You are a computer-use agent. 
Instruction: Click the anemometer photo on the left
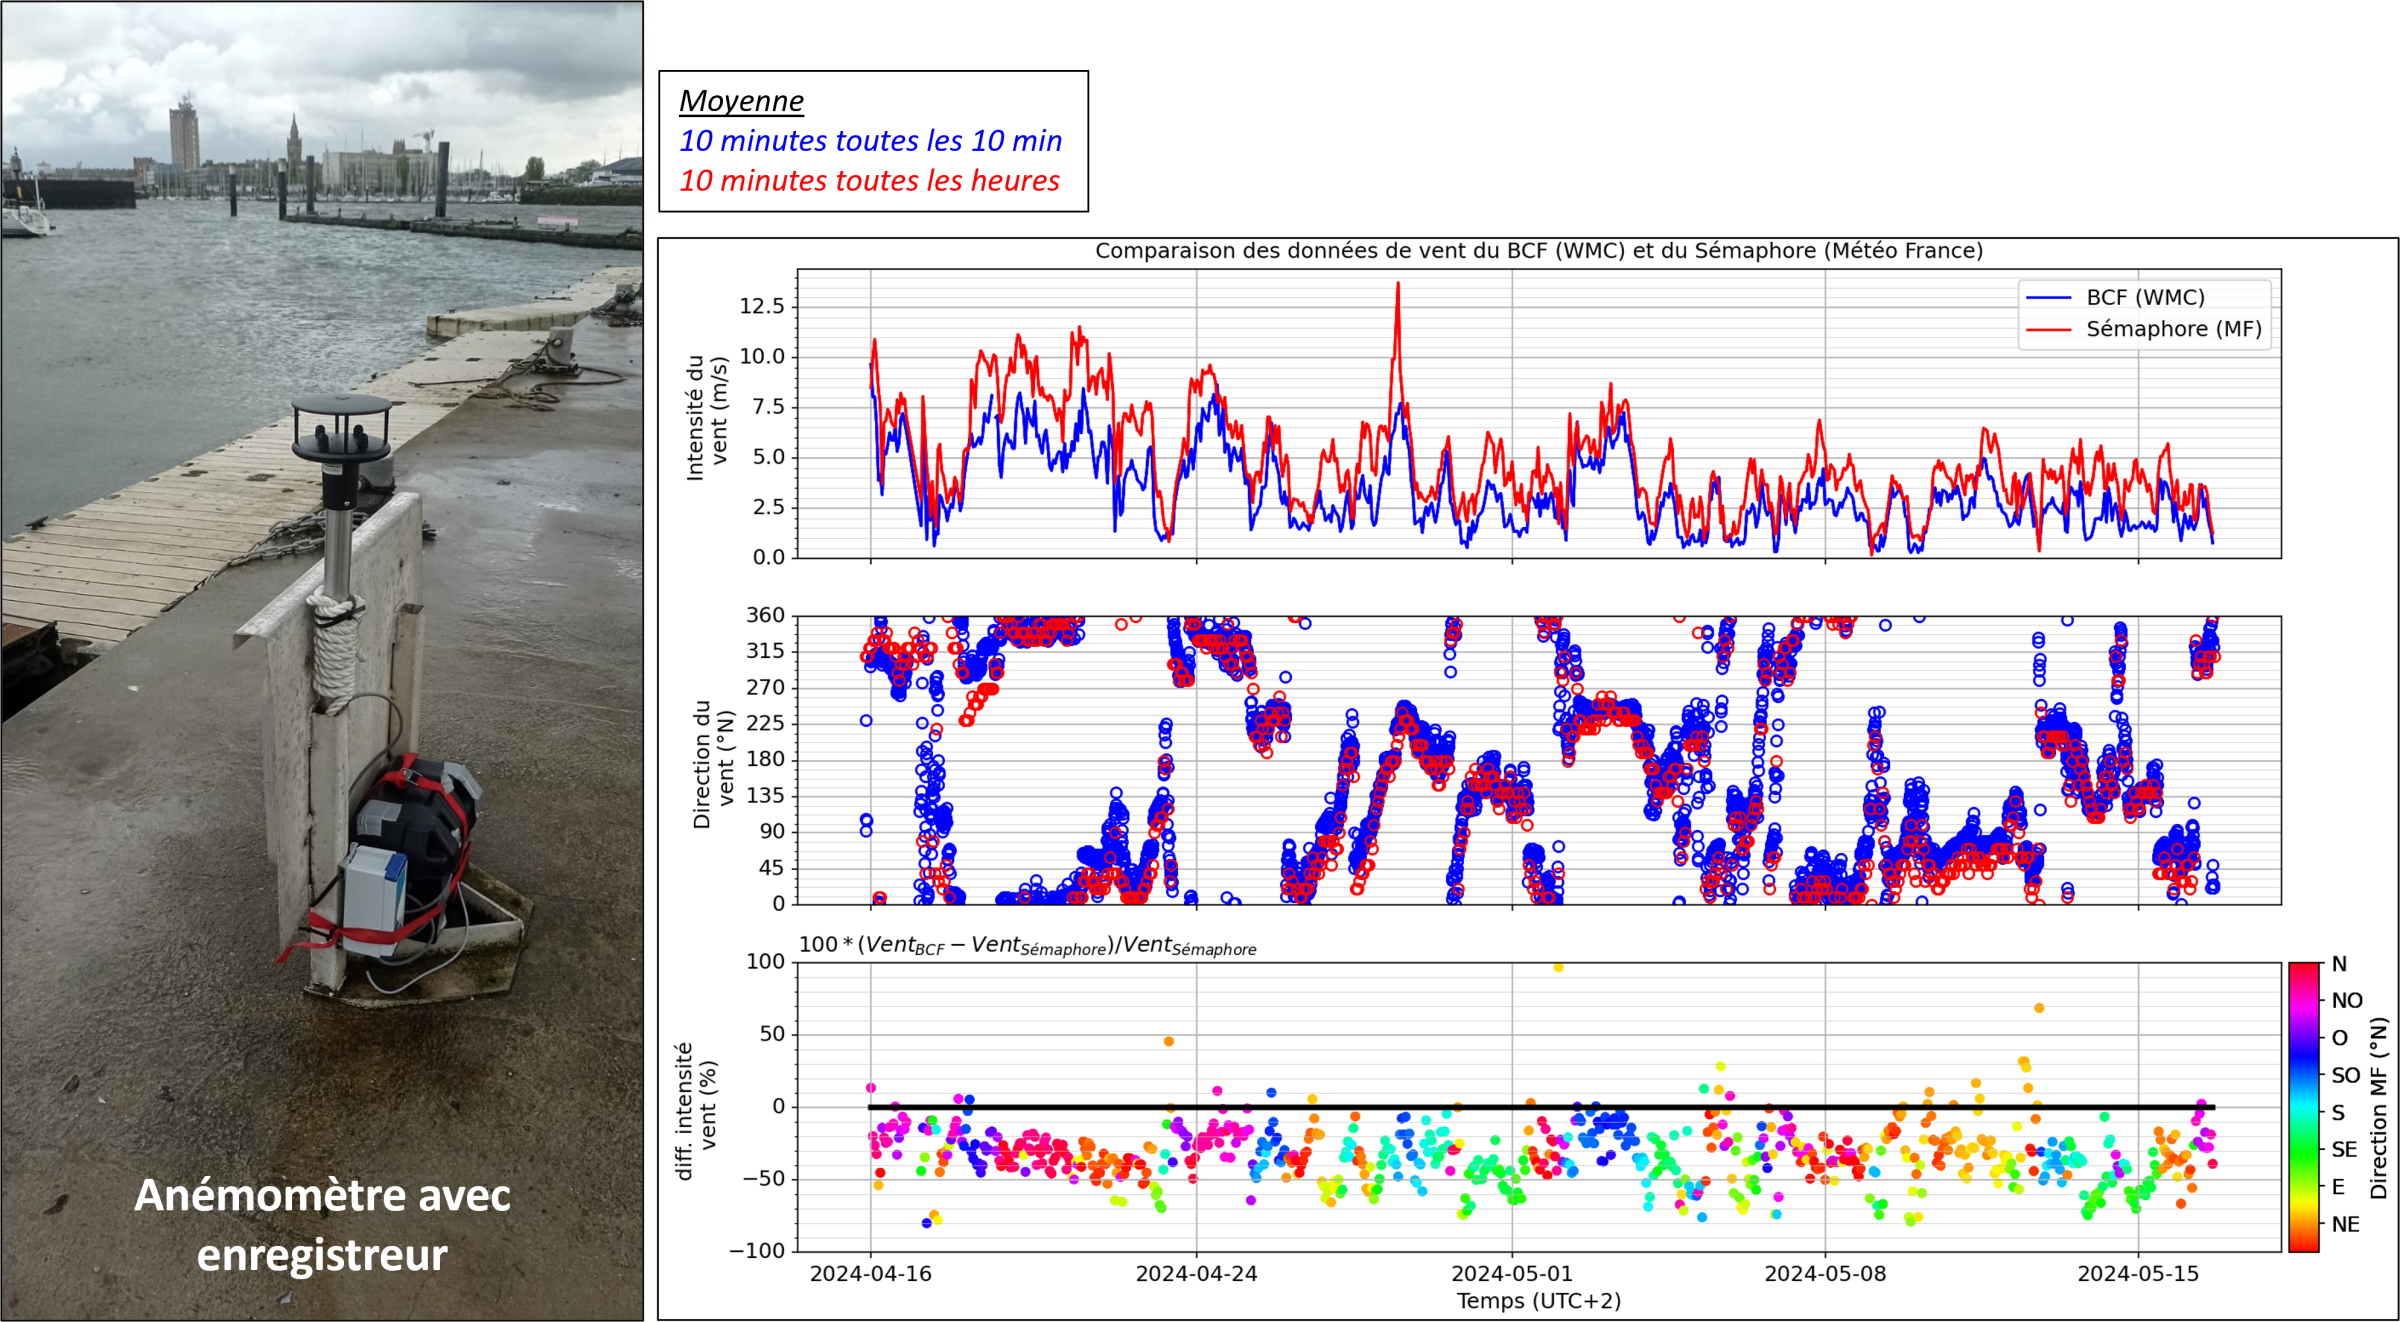click(320, 600)
